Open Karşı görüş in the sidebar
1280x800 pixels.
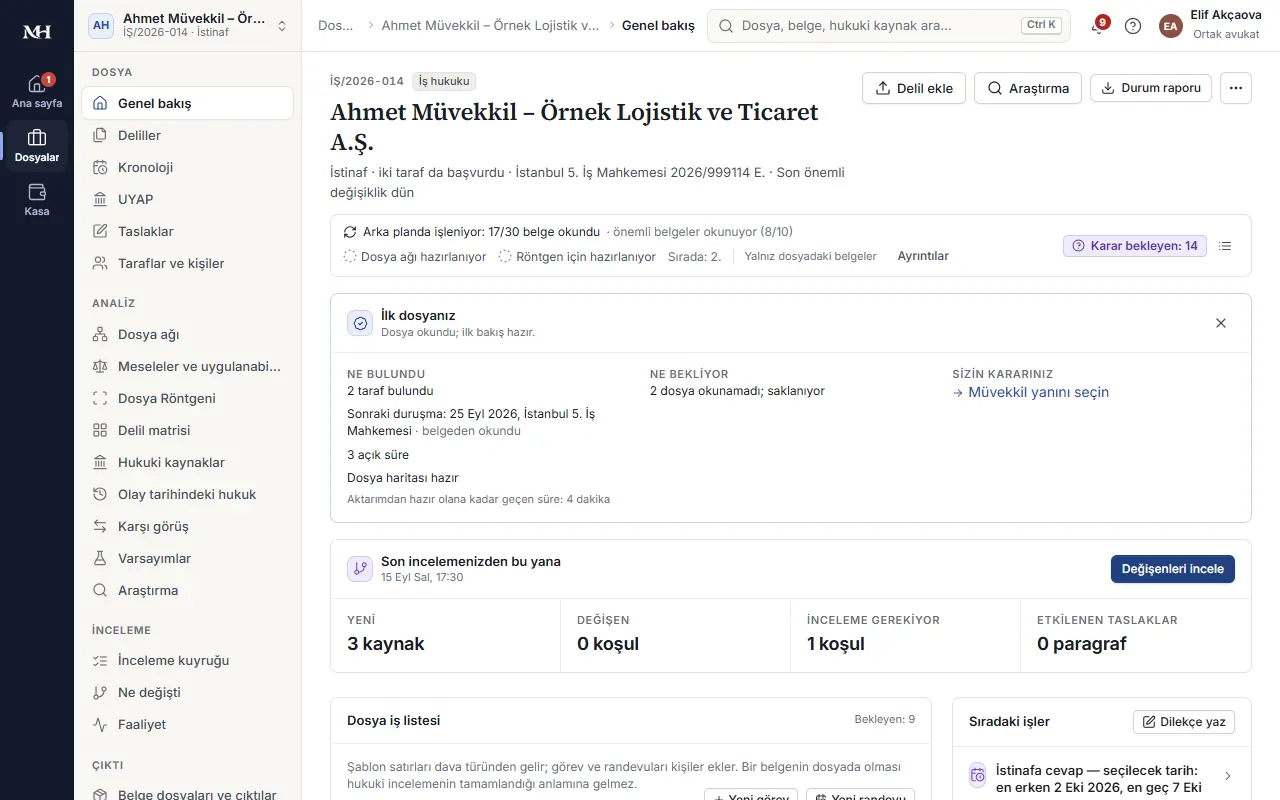pyautogui.click(x=187, y=526)
